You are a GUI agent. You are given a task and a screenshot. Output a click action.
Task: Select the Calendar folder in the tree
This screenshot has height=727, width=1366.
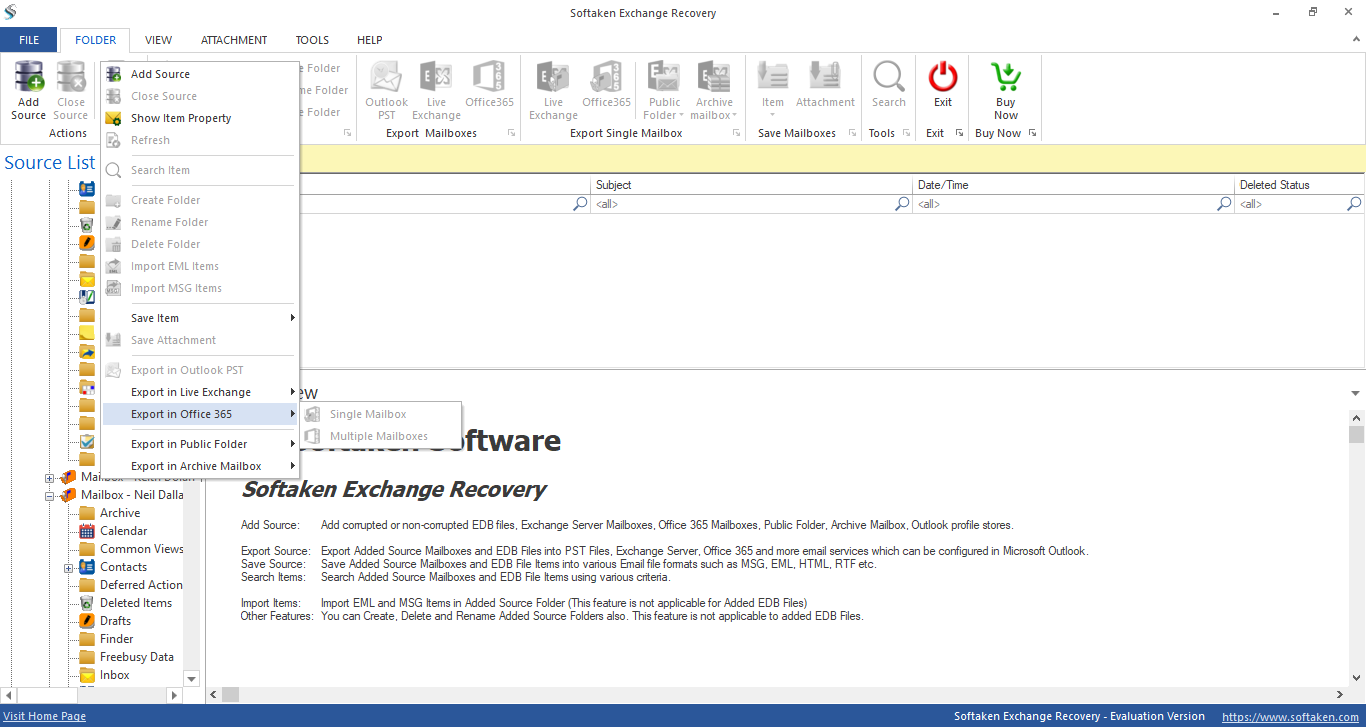123,531
